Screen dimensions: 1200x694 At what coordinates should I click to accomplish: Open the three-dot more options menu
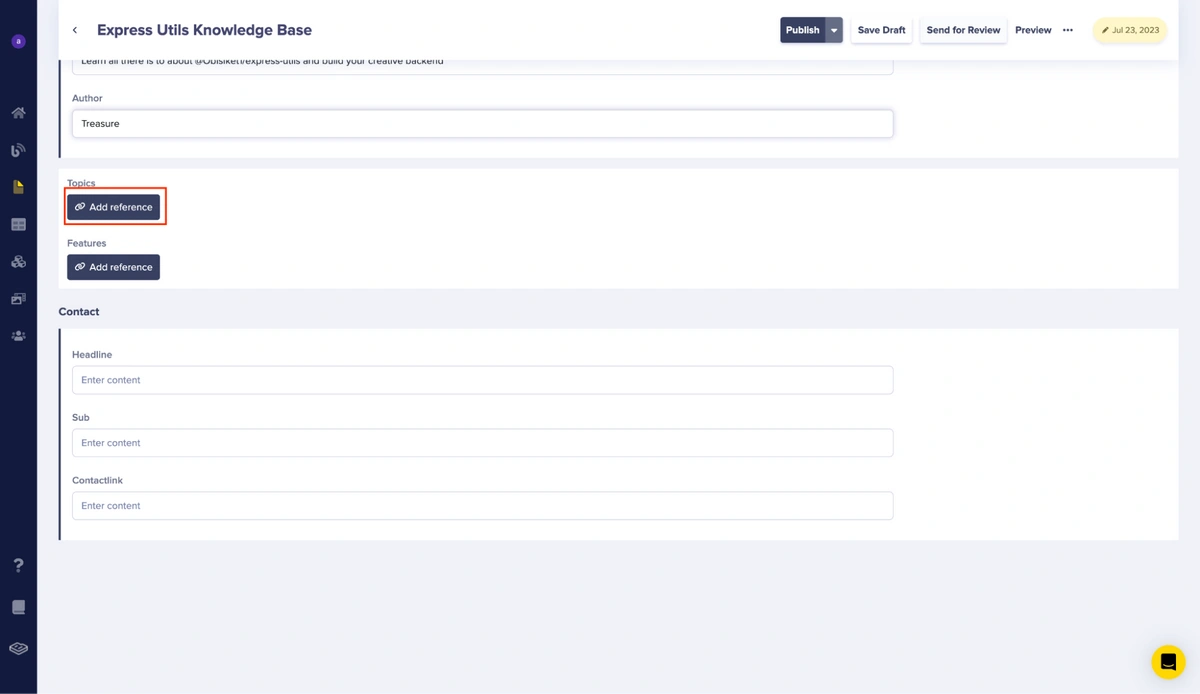click(x=1068, y=30)
